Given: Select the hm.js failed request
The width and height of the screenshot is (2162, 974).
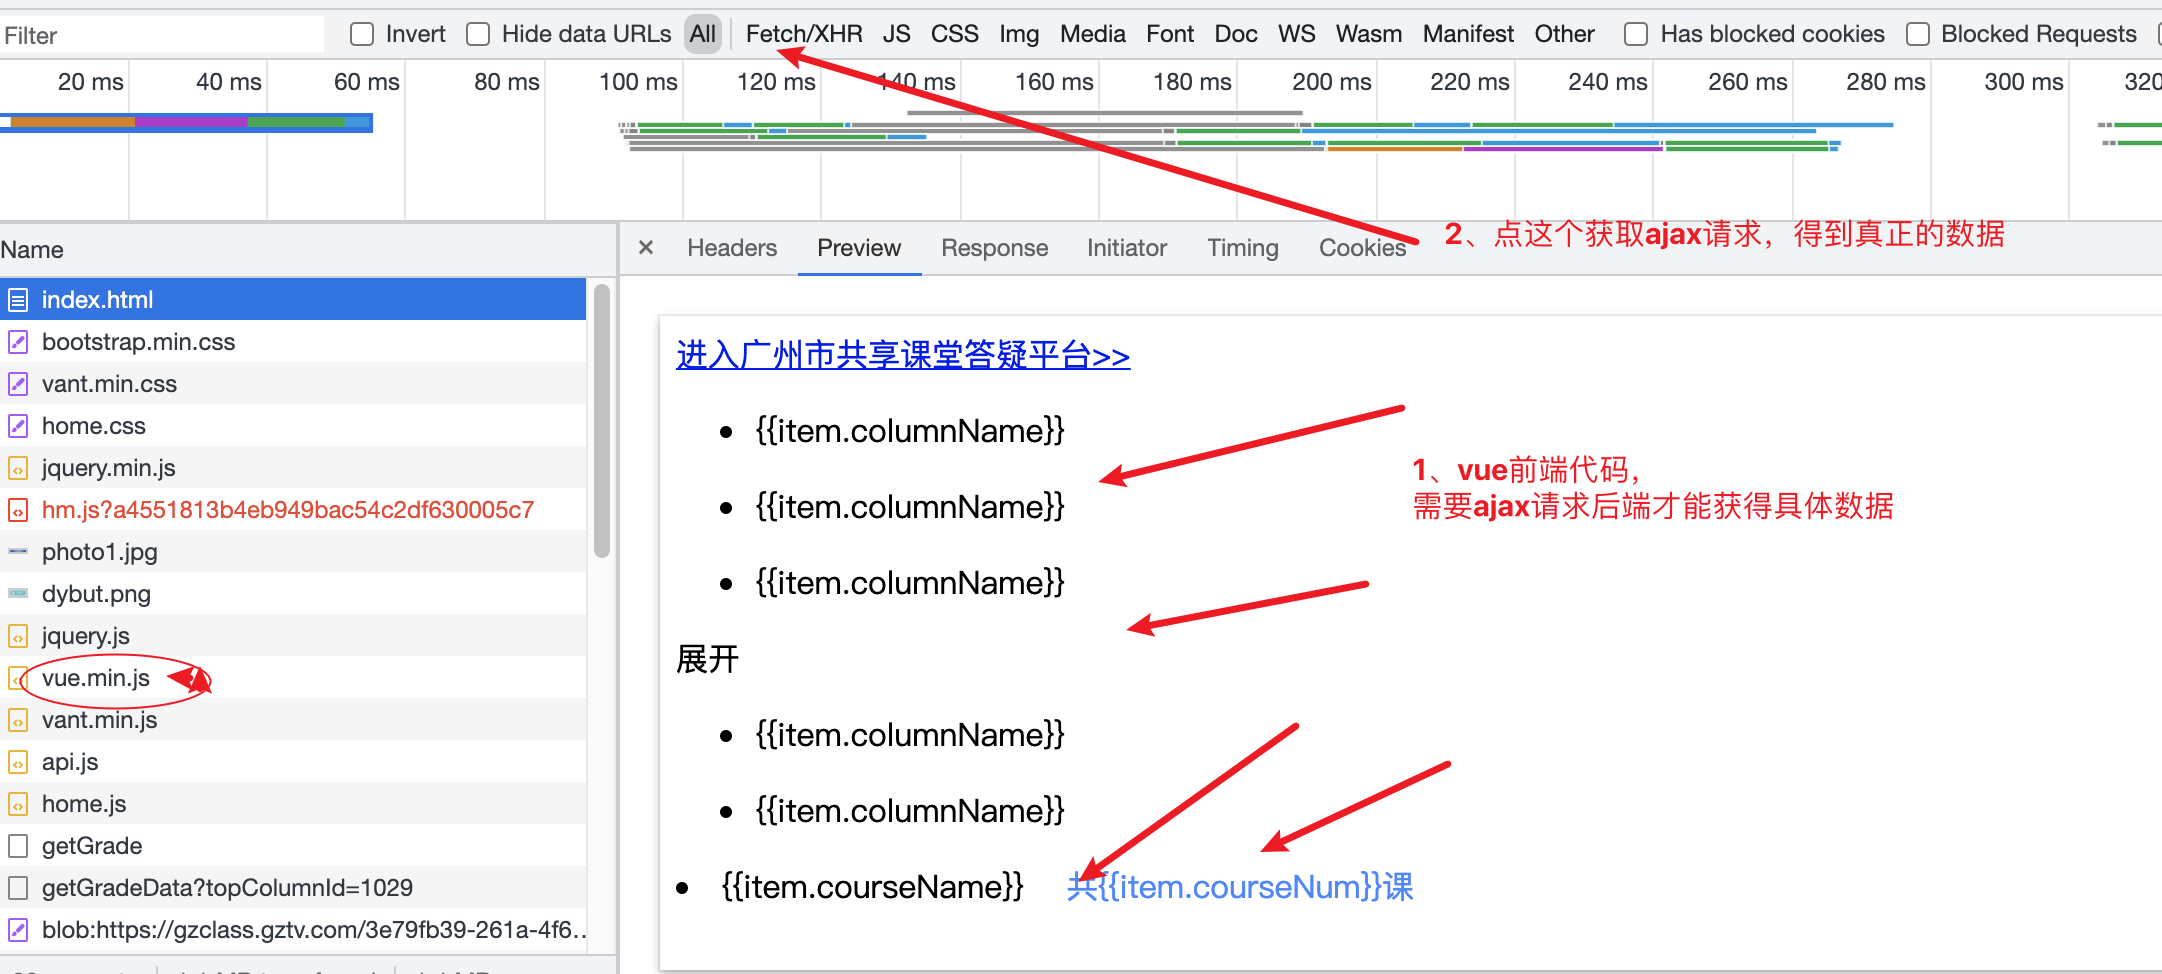Looking at the screenshot, I should coord(293,510).
